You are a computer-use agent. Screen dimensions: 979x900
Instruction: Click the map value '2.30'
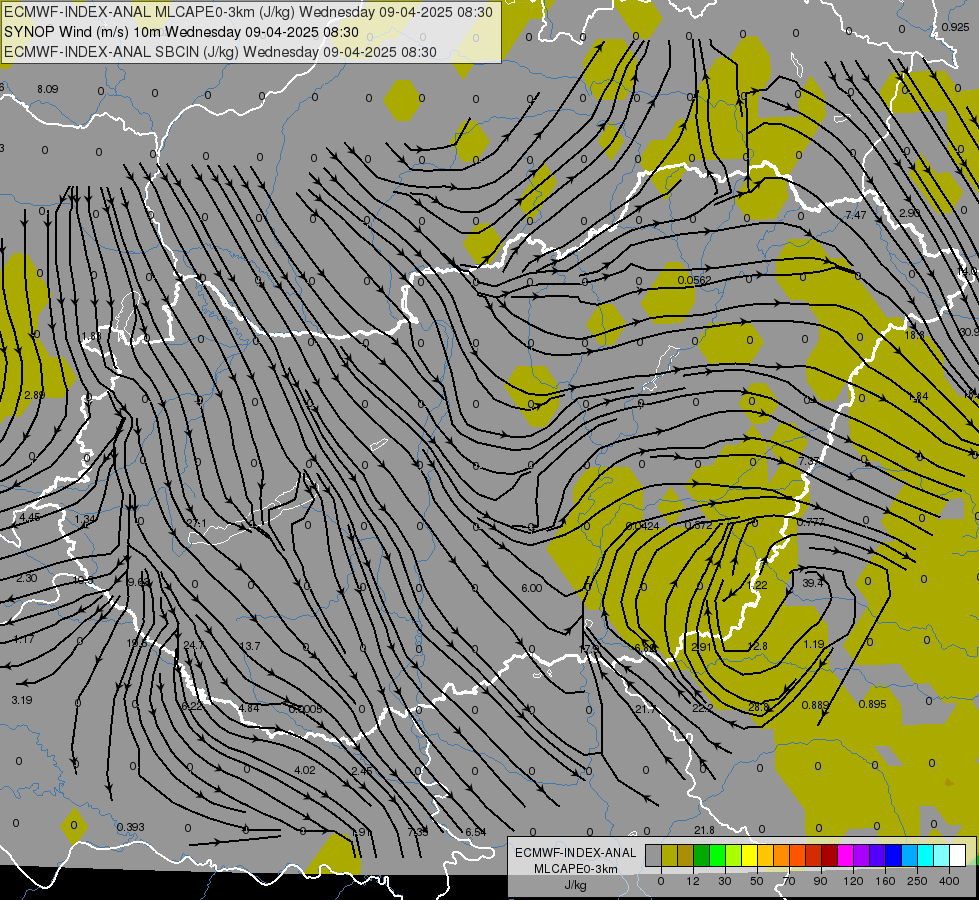click(27, 578)
